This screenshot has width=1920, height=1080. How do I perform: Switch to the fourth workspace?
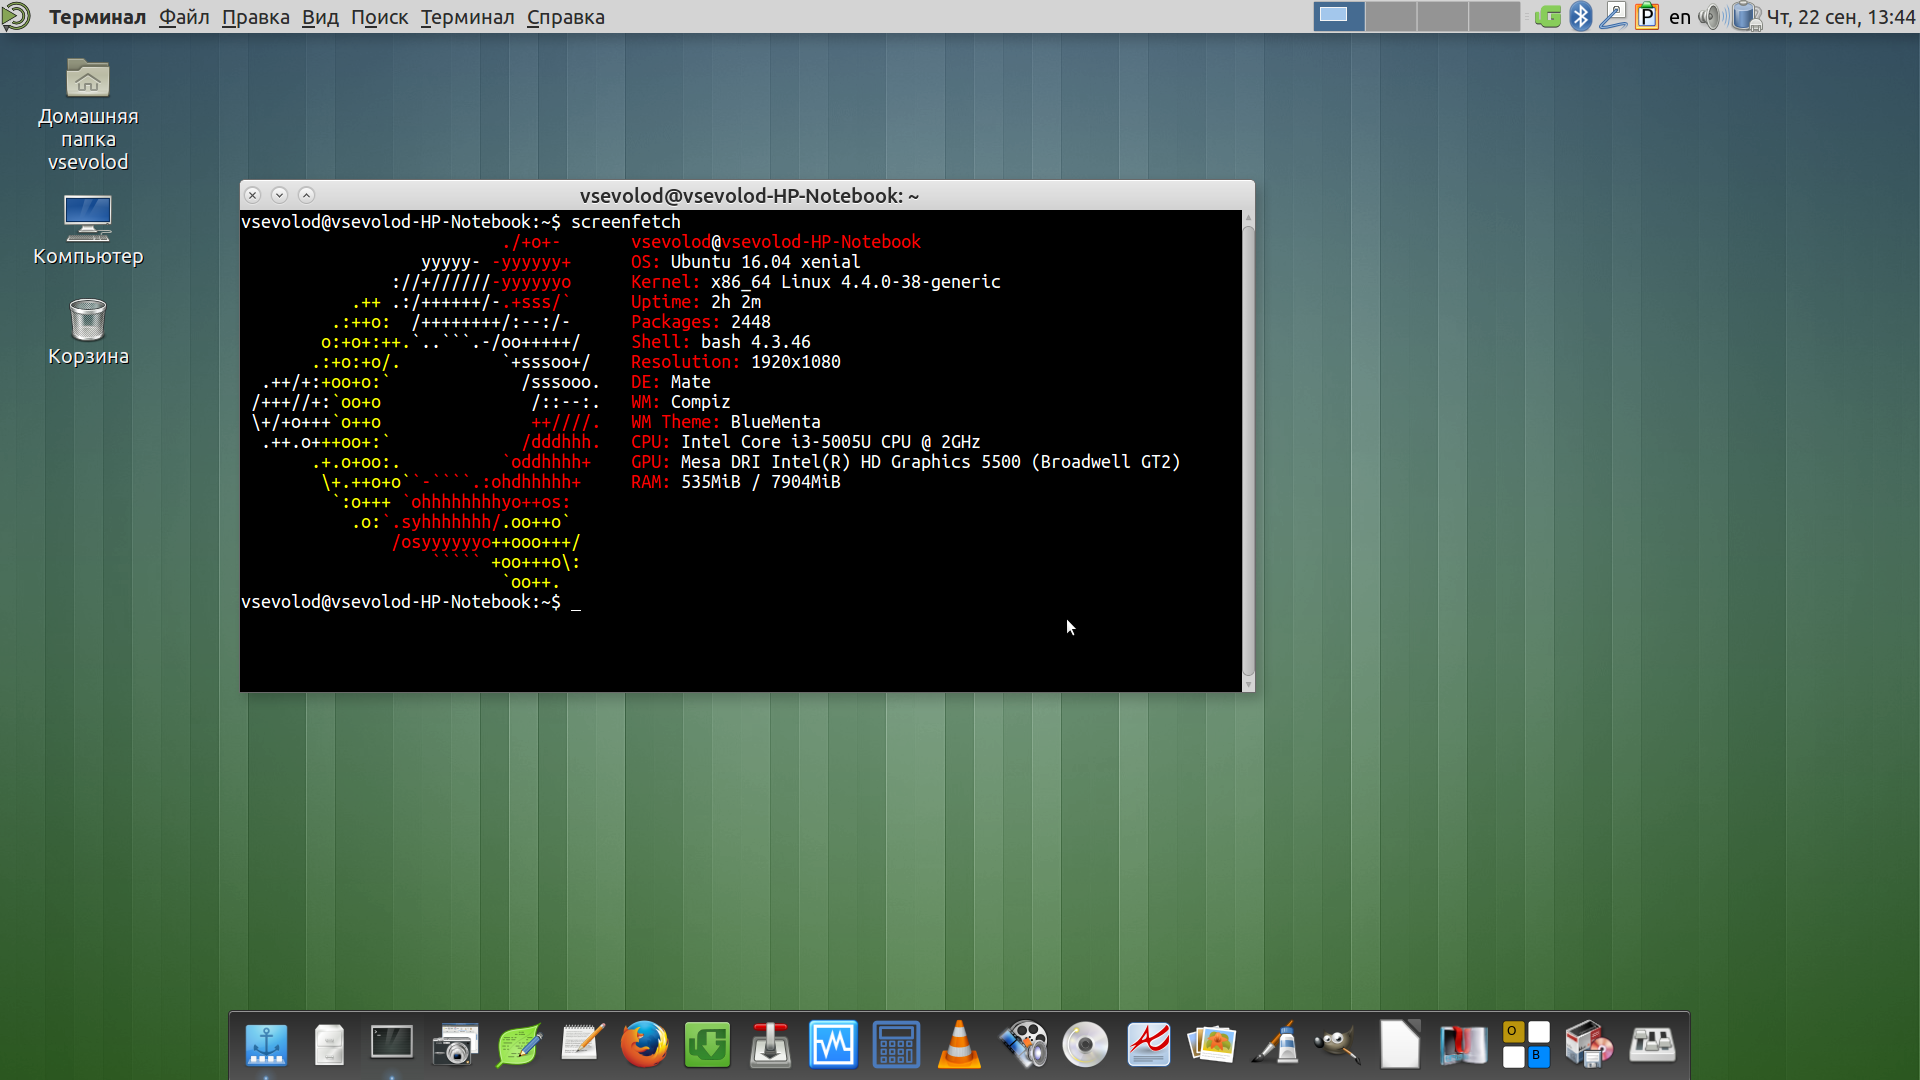(1495, 16)
